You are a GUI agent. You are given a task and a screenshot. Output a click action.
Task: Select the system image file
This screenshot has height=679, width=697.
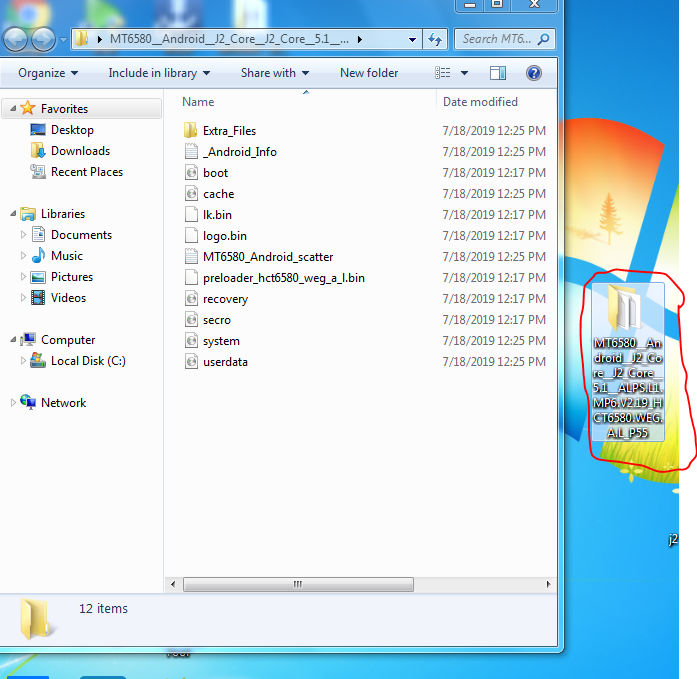click(x=221, y=341)
